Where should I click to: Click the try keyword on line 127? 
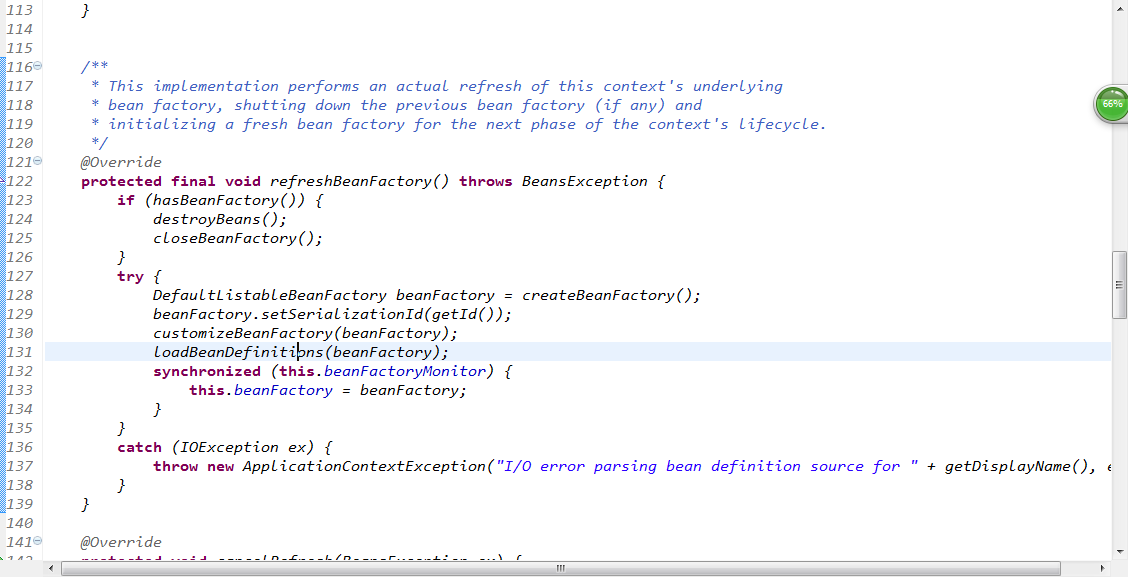(x=130, y=276)
